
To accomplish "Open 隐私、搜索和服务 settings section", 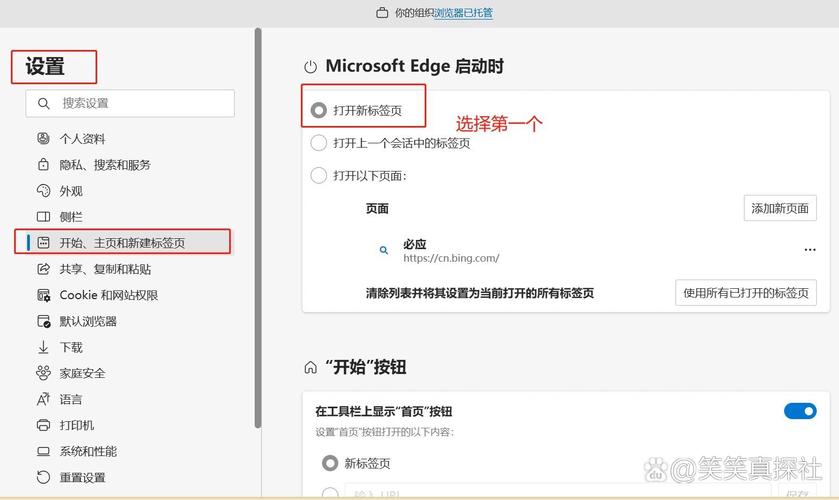I will coord(105,165).
